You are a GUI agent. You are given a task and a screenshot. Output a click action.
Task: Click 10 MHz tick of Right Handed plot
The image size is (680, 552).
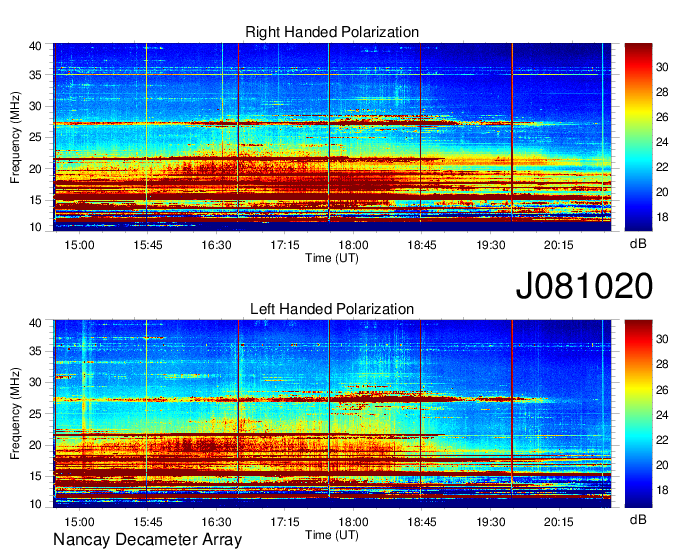[x=36, y=227]
